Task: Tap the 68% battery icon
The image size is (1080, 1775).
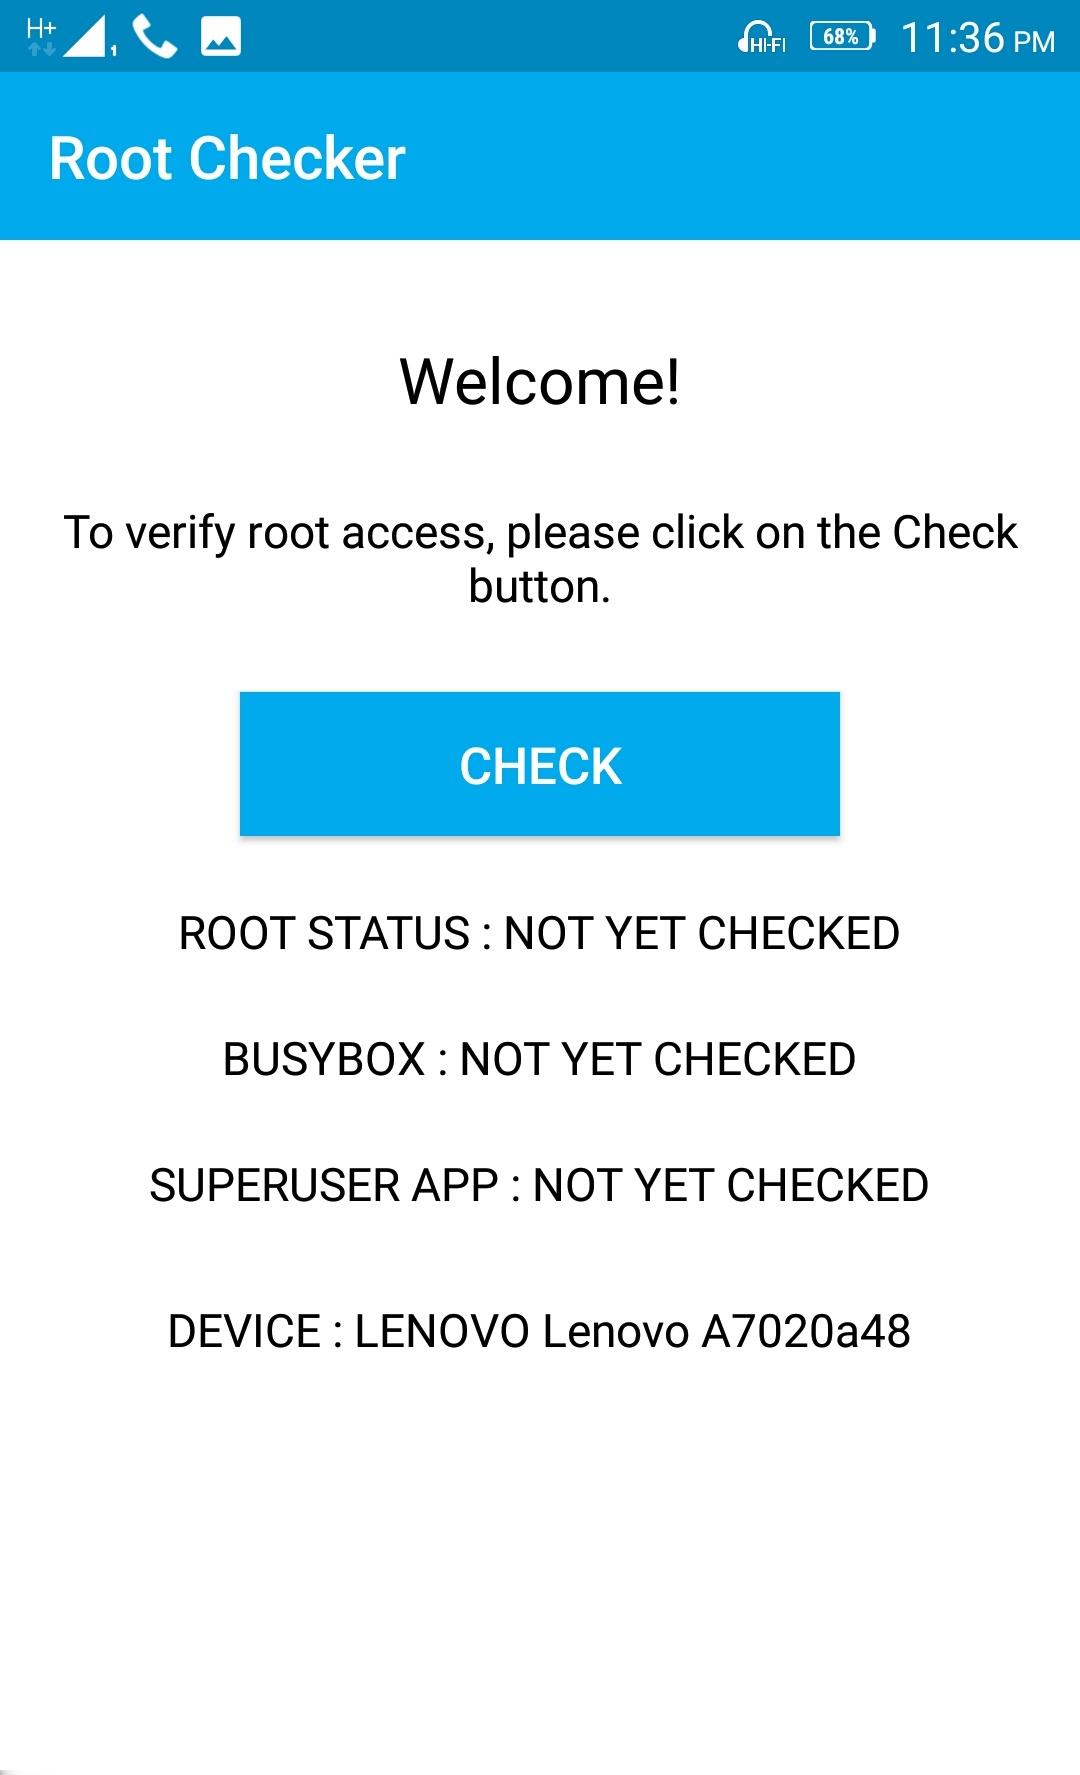Action: (x=843, y=37)
